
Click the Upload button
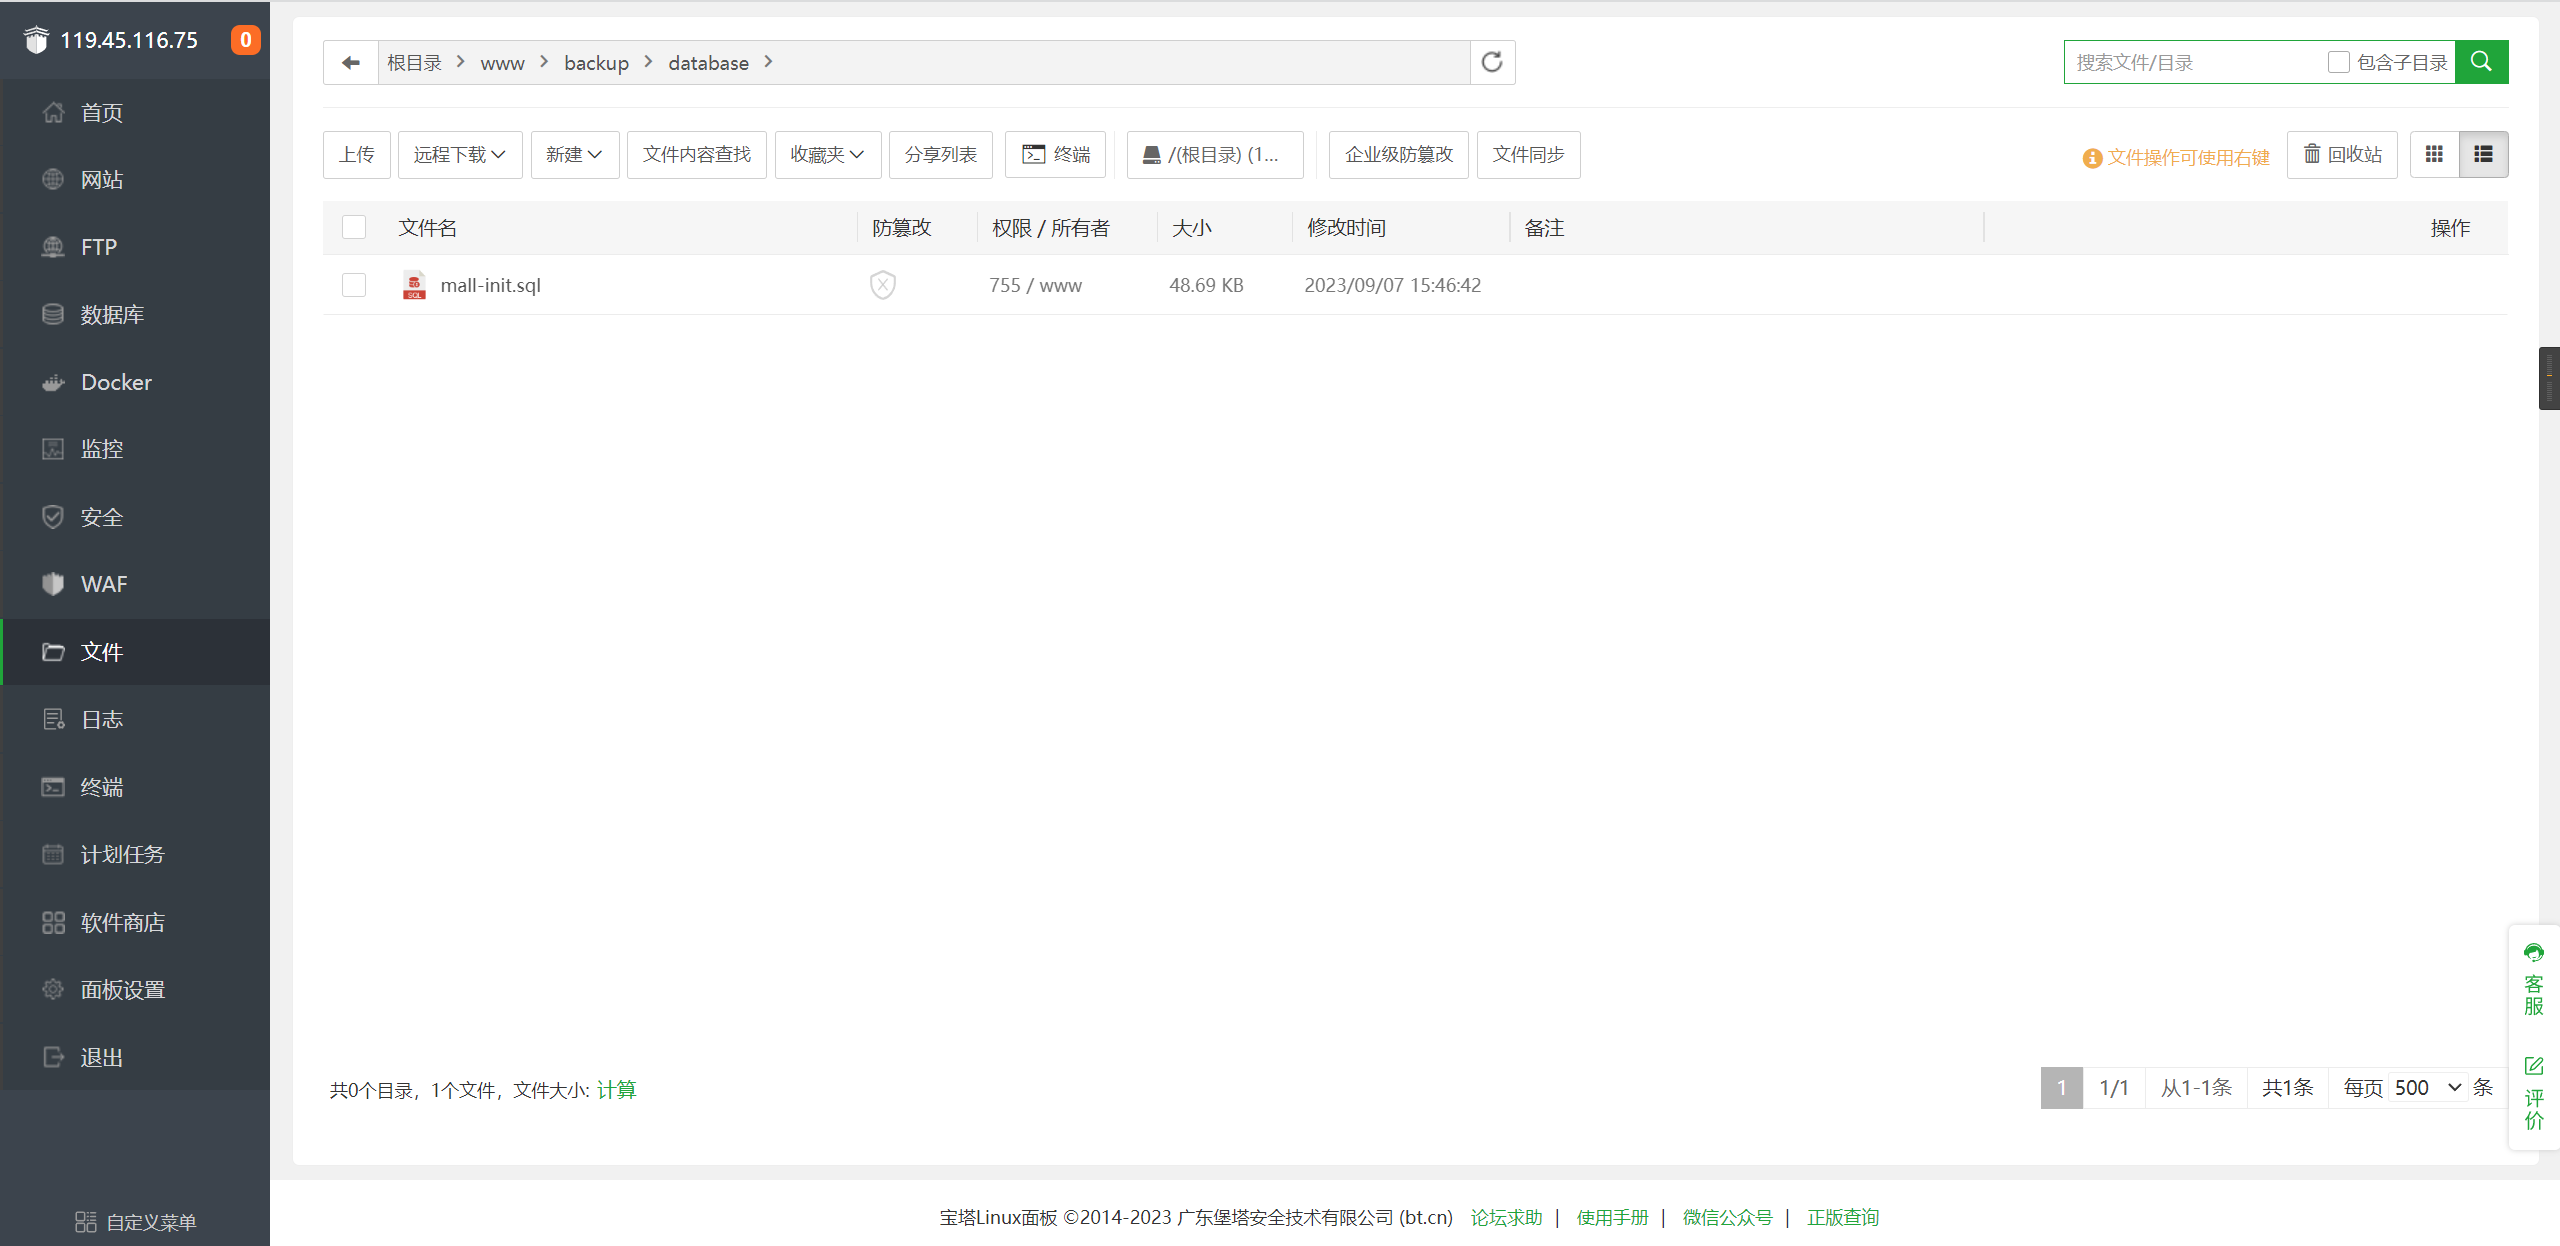pos(356,155)
